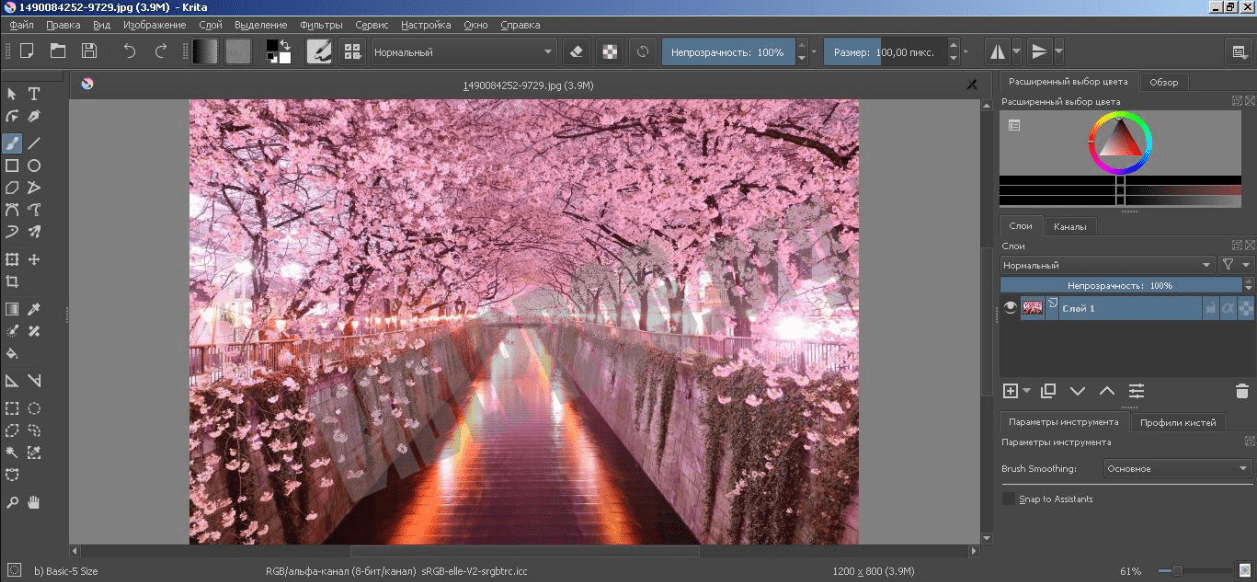Delete layer using trash icon

[1242, 391]
